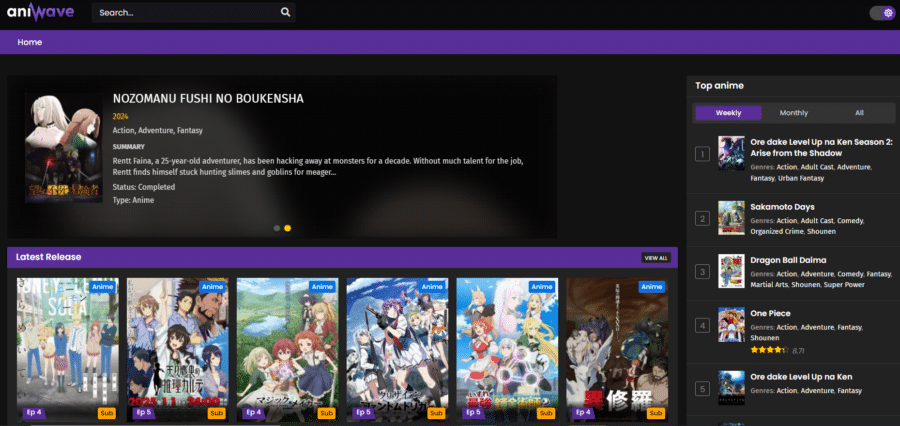Screen dimensions: 900x426
Task: Click Organized Crime genre under Sakamoto Days
Action: (x=777, y=231)
